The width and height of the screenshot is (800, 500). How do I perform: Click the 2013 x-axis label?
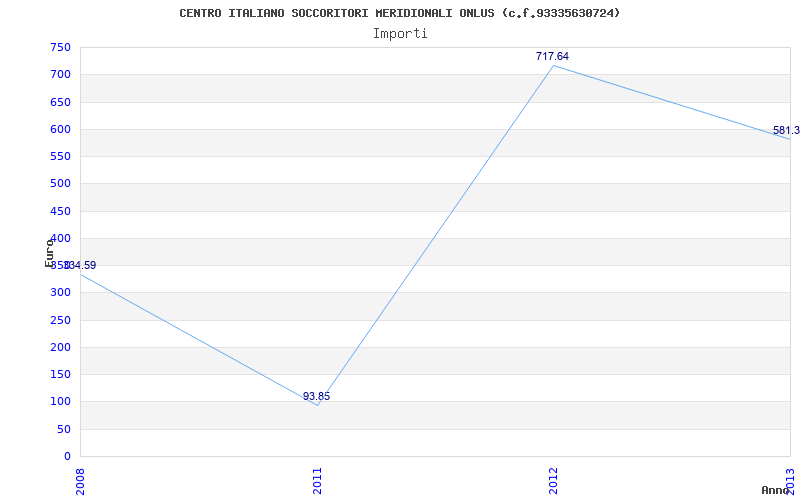click(790, 480)
